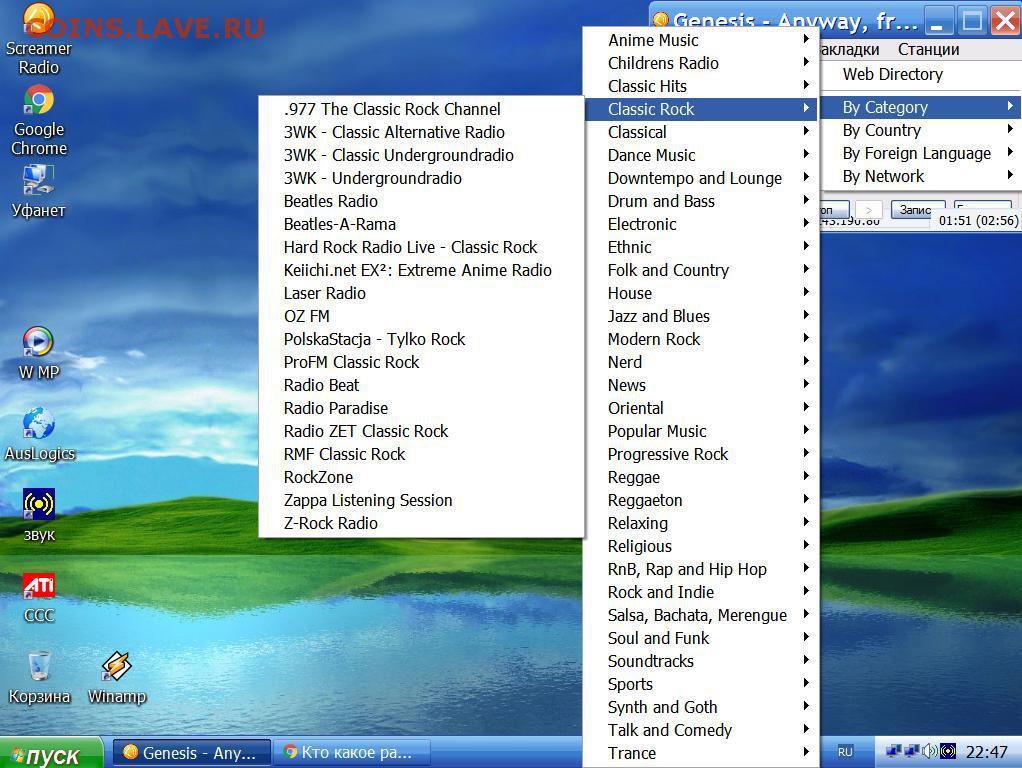The width and height of the screenshot is (1022, 768).
Task: Open the Electronic category
Action: tap(700, 224)
